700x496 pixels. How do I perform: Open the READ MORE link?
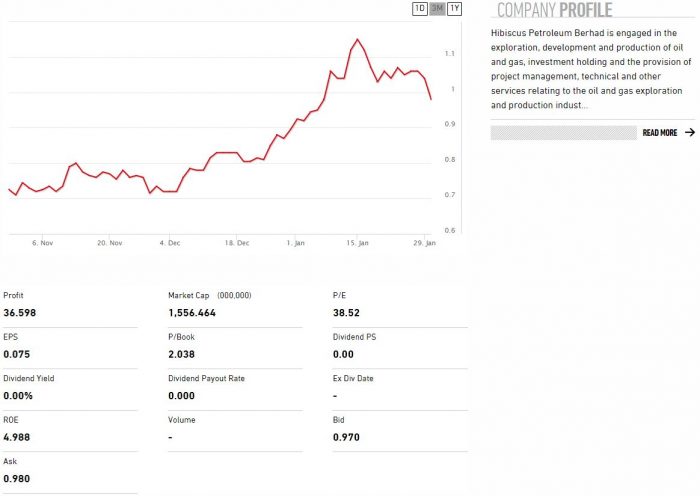coord(659,132)
